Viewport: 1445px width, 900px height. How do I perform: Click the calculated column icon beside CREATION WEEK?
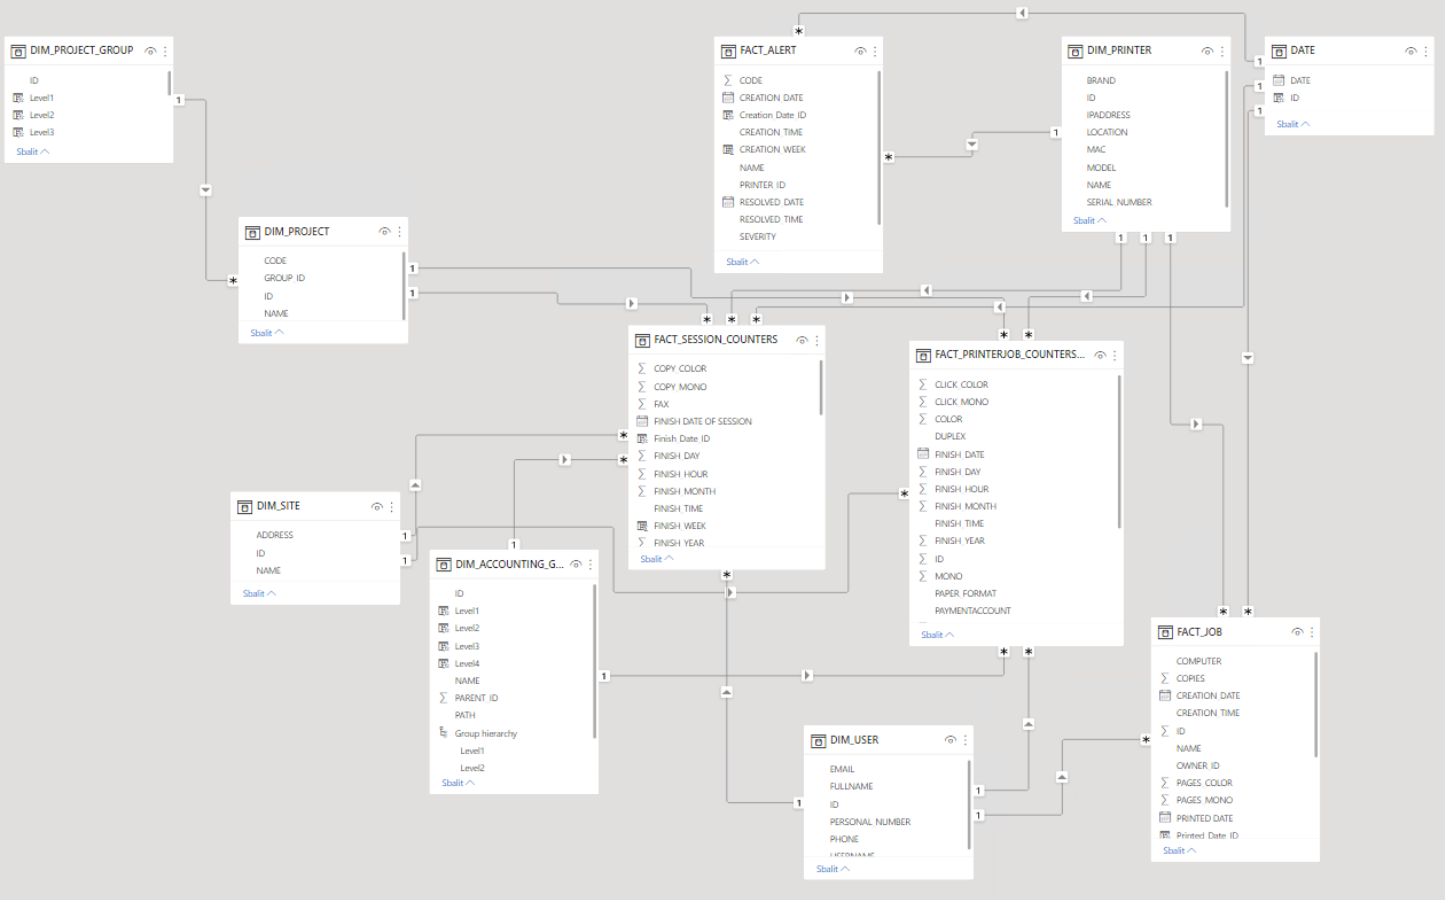click(x=727, y=149)
